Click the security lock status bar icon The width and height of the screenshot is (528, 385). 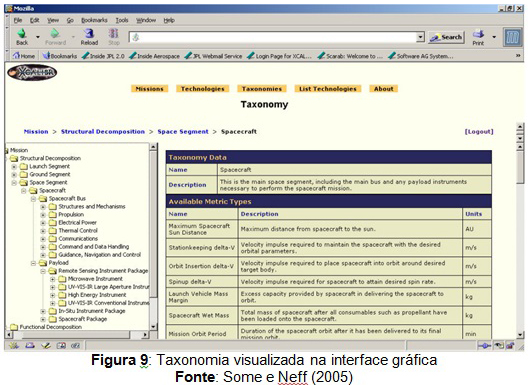511,346
